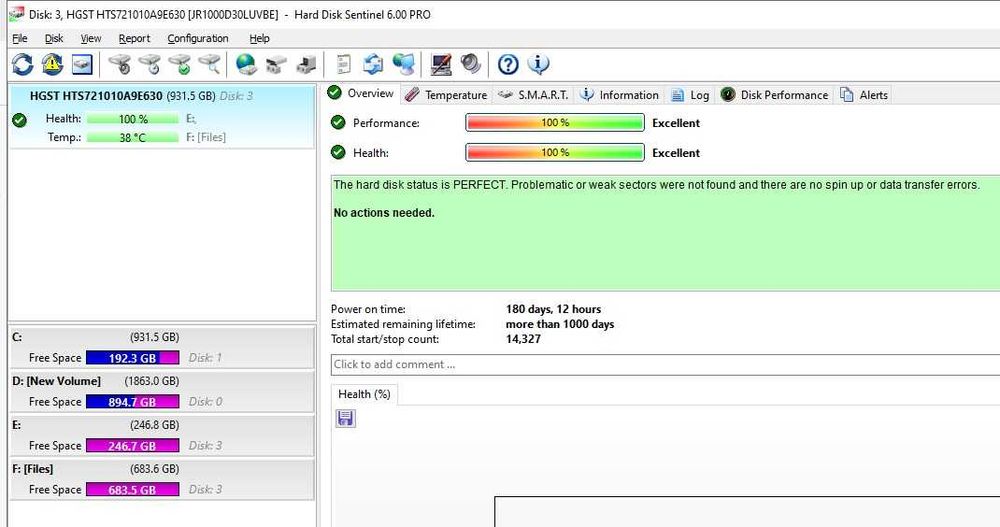Click the 'Excellent' label beside Performance
The height and width of the screenshot is (527, 1000).
click(x=676, y=123)
